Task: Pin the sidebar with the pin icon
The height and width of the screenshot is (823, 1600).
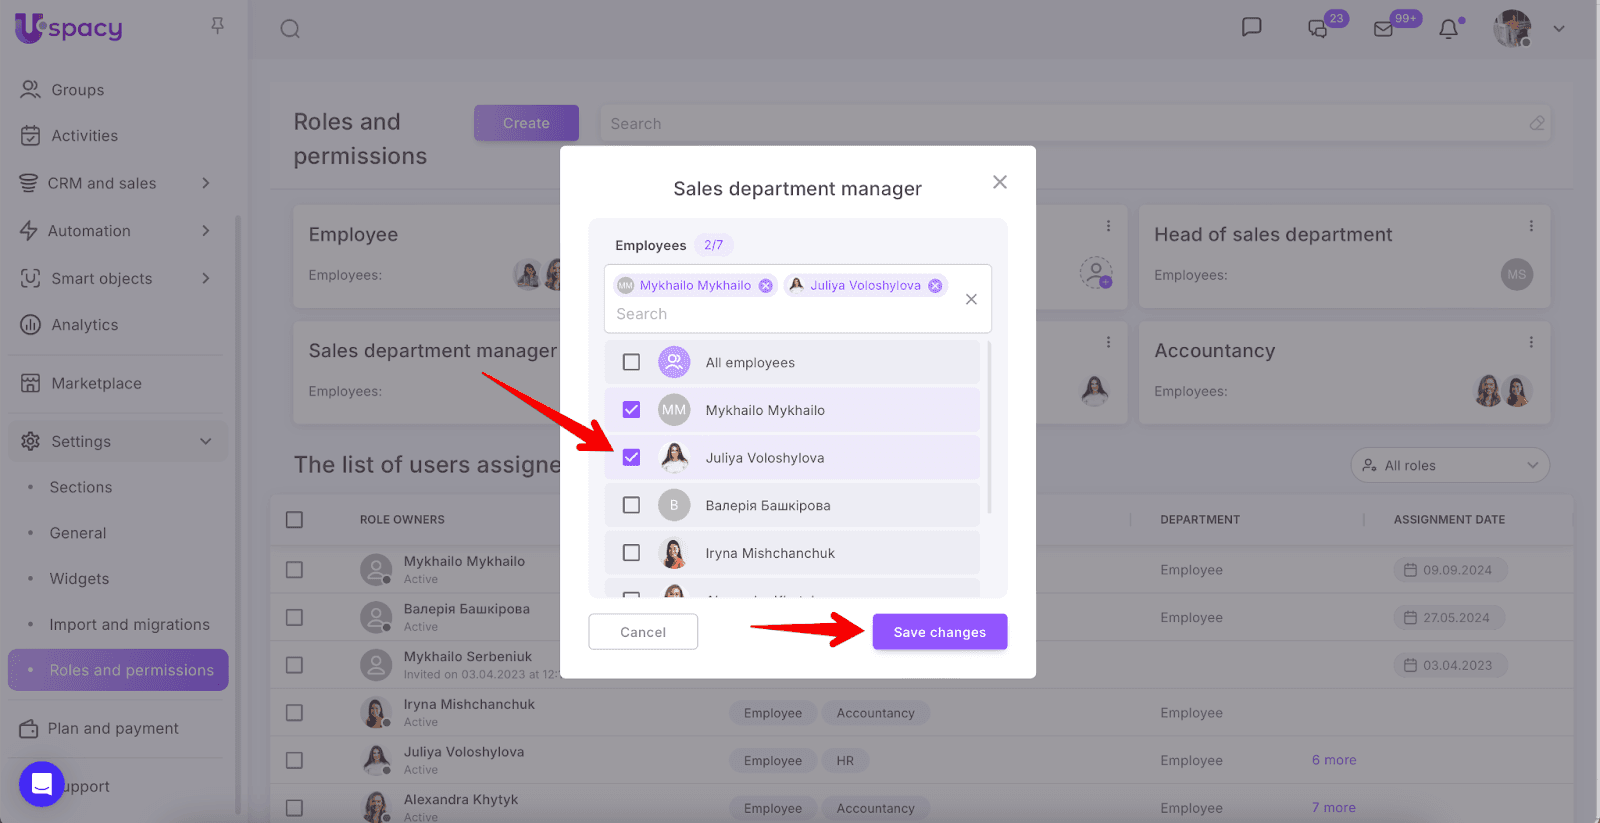Action: (x=217, y=26)
